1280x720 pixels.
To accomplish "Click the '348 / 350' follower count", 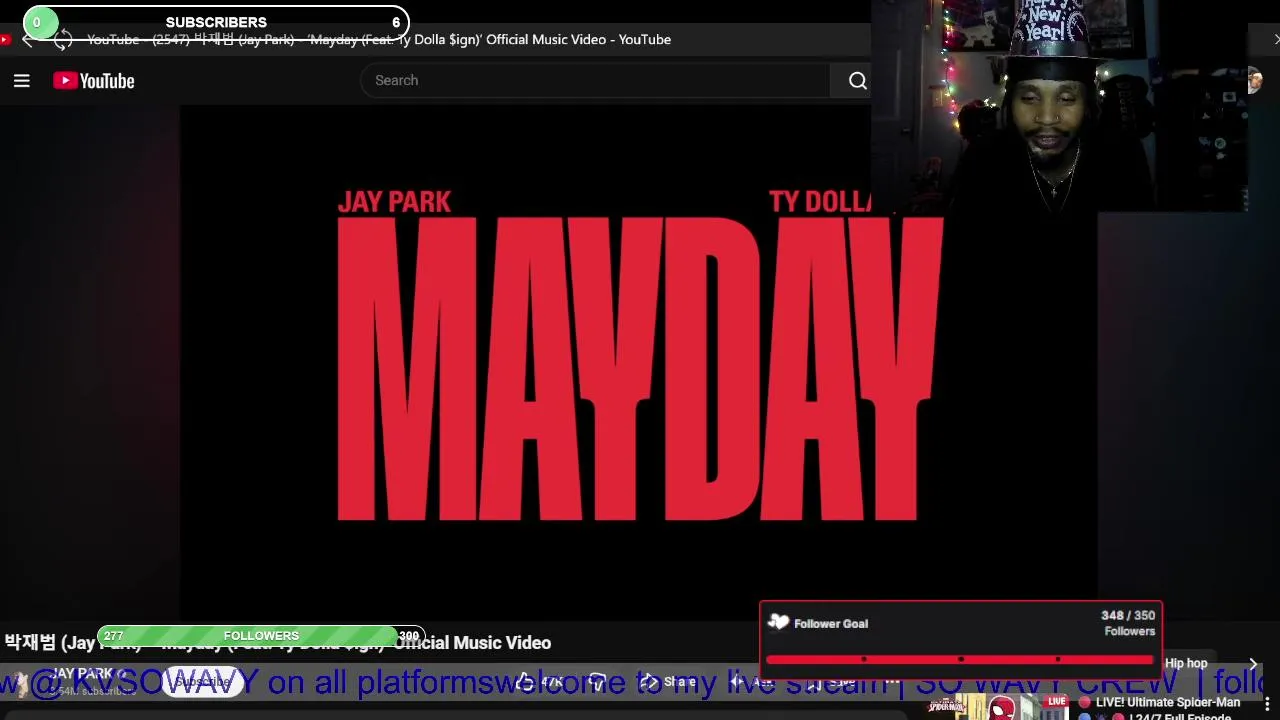I will 1128,616.
